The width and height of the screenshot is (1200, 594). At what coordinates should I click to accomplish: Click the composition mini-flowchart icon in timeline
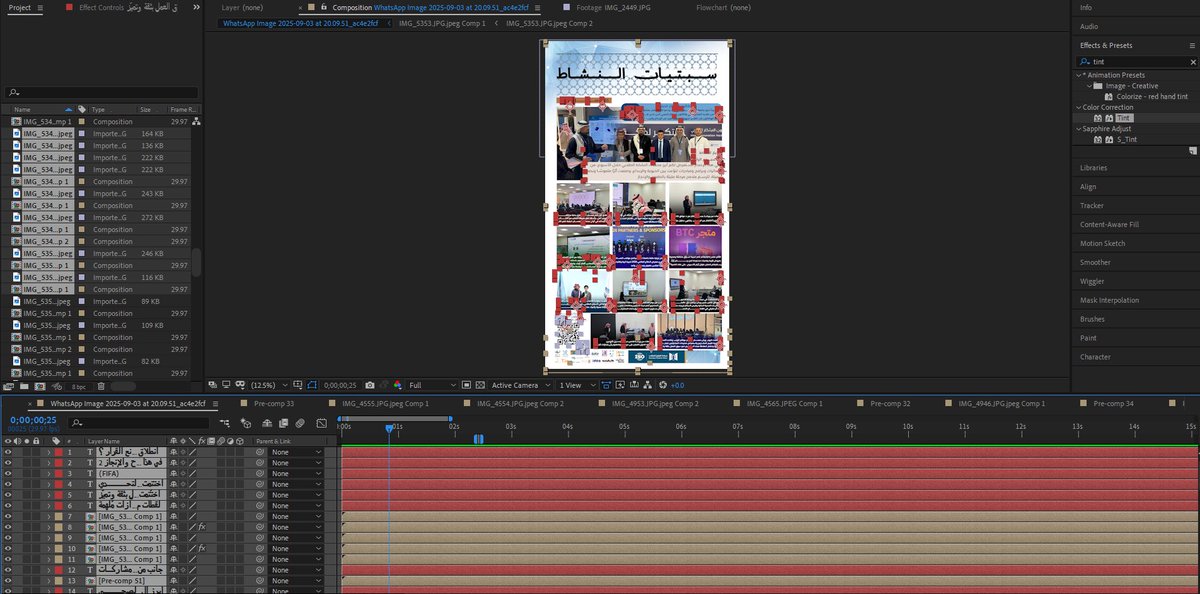(225, 423)
